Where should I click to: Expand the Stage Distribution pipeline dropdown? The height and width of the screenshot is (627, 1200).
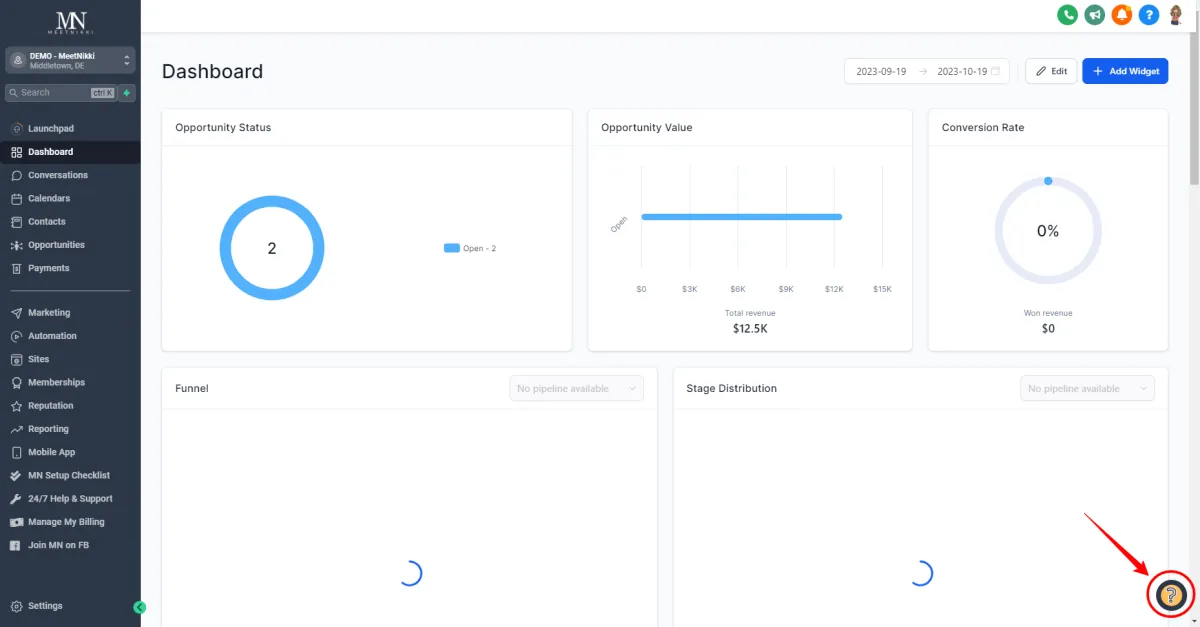tap(1087, 388)
